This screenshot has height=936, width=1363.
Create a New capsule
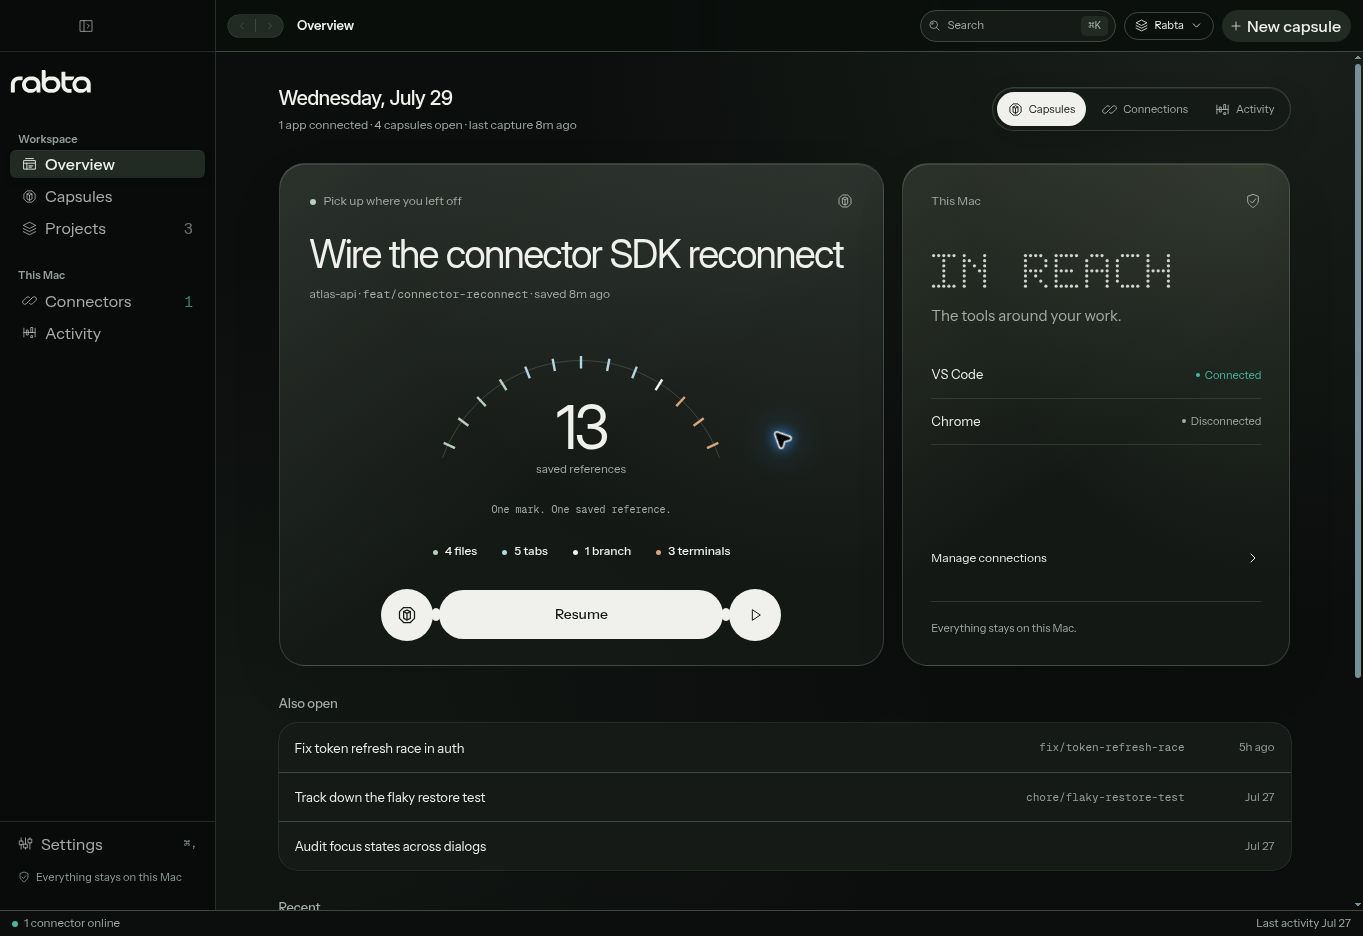point(1286,26)
